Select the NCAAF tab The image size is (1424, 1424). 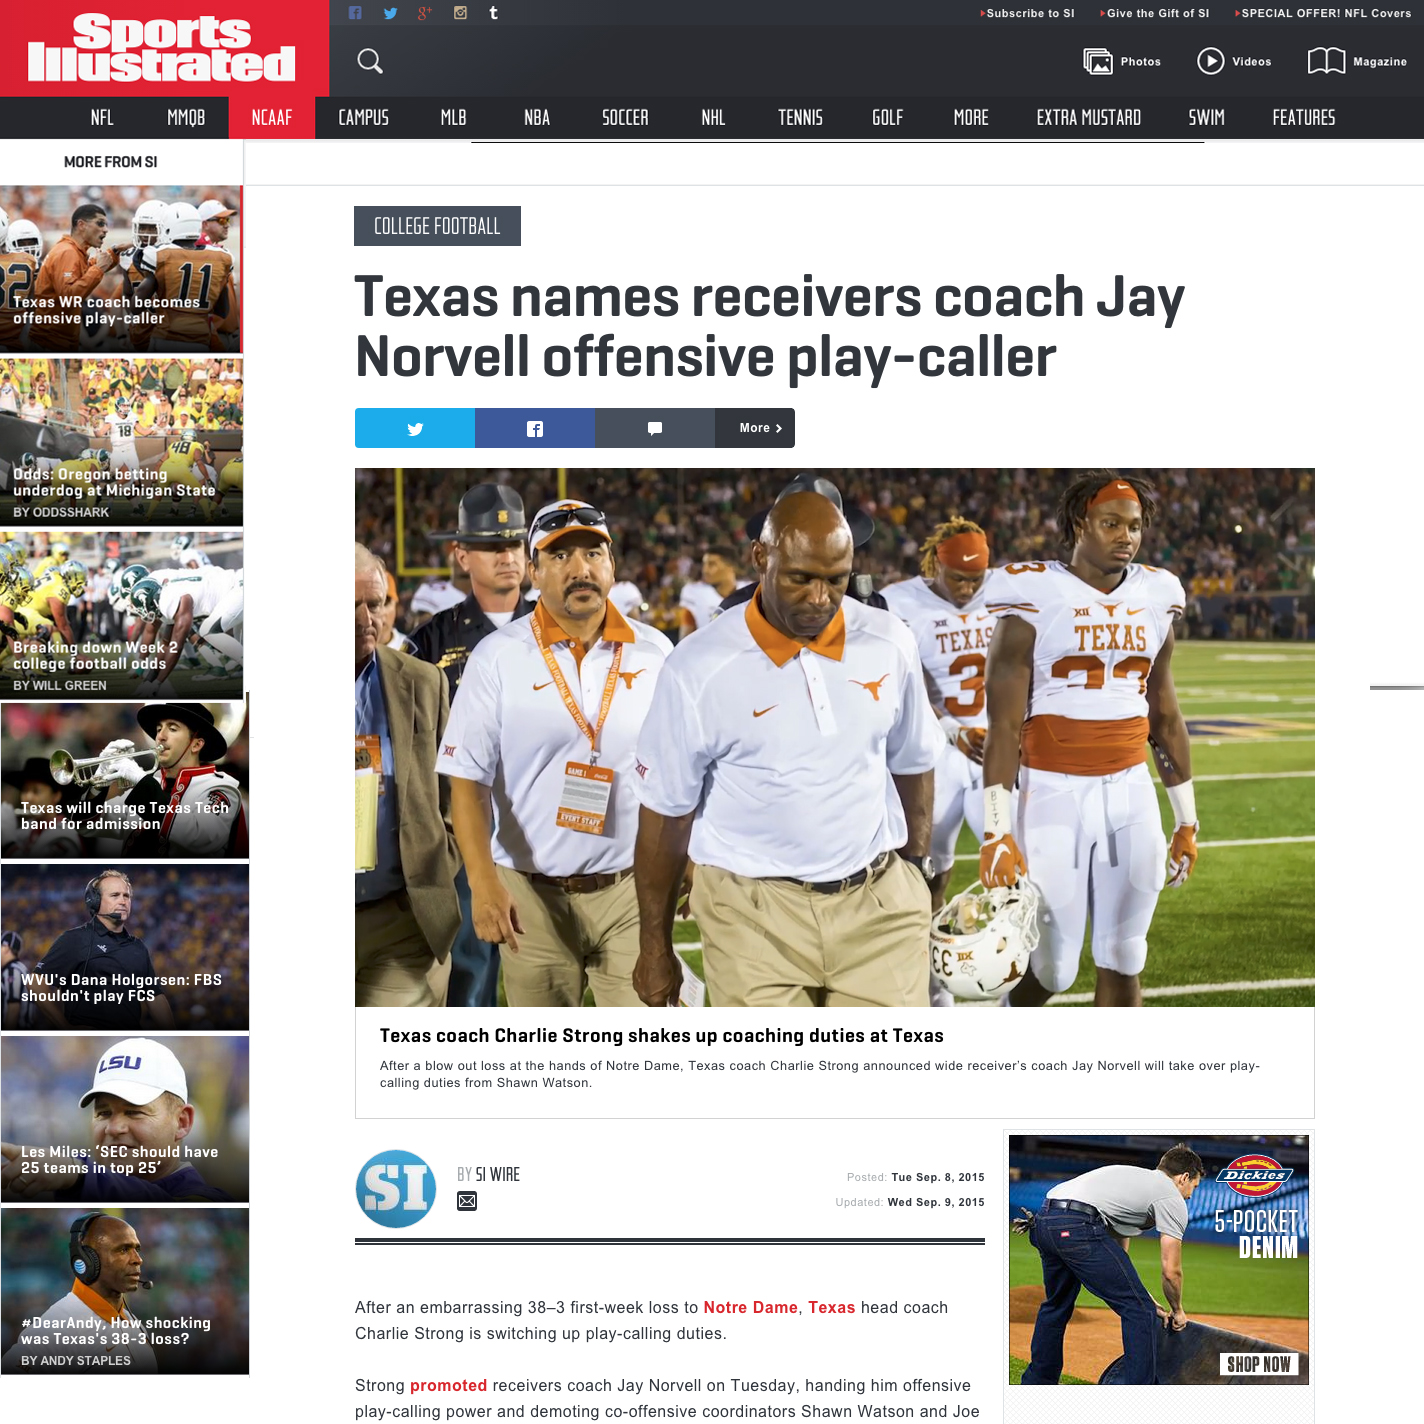click(272, 118)
